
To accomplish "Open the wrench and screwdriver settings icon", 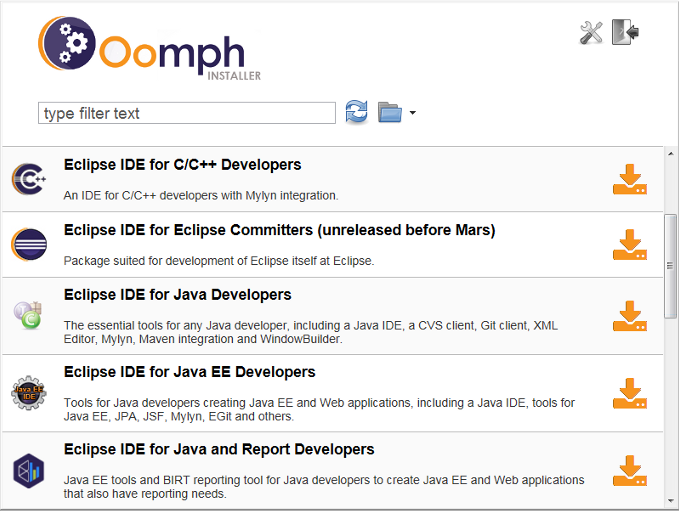I will (x=591, y=33).
